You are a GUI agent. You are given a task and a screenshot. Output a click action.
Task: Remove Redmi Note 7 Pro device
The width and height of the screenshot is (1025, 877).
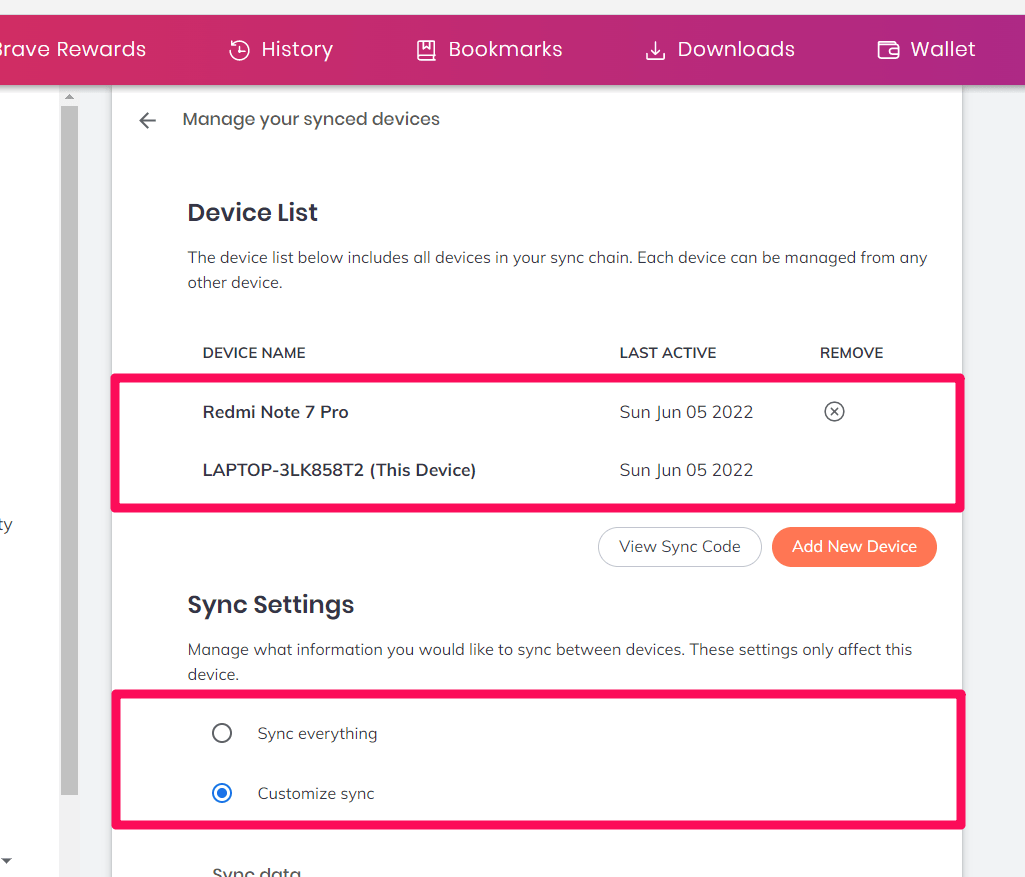pos(834,412)
